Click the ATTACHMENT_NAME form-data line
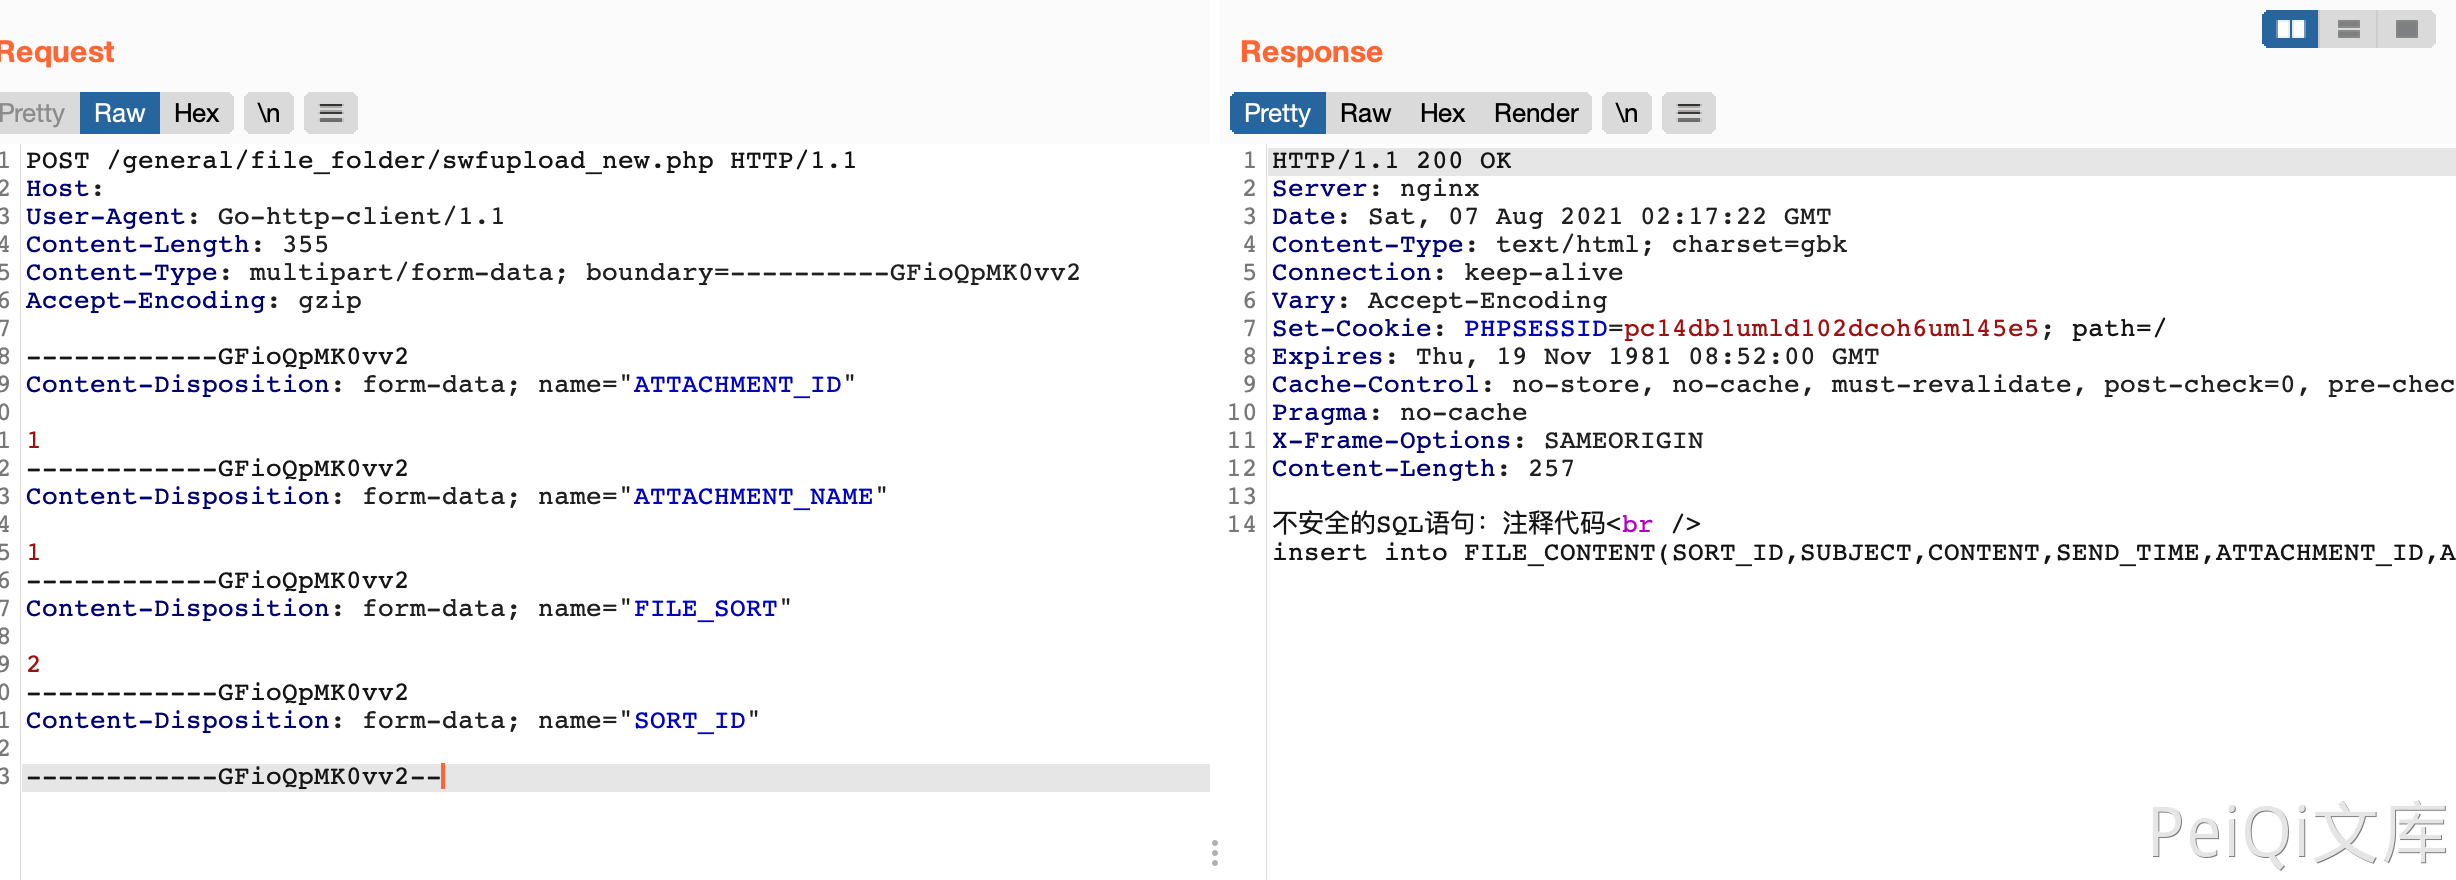Screen dimensions: 2456x880 pos(457,496)
